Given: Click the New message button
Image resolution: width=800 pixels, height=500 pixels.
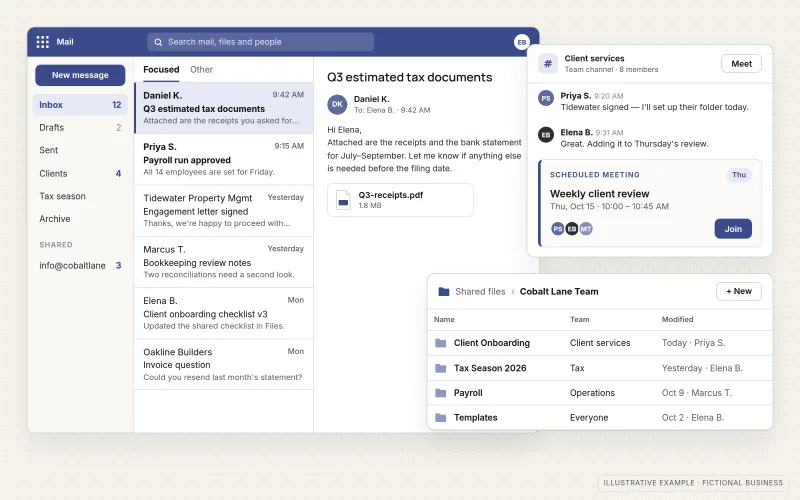Looking at the screenshot, I should pos(80,75).
